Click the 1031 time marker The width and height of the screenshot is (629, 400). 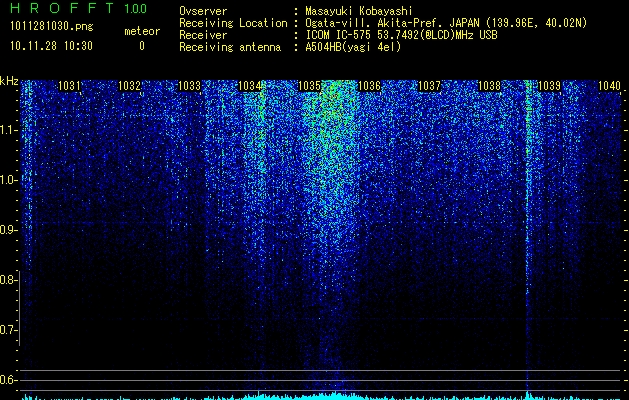[x=69, y=85]
